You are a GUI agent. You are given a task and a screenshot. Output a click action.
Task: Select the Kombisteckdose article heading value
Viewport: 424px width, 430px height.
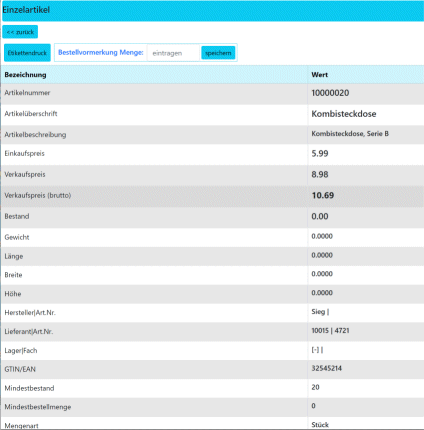tap(344, 114)
